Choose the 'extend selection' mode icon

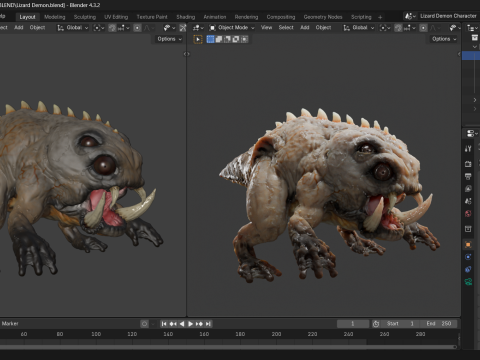tap(219, 39)
